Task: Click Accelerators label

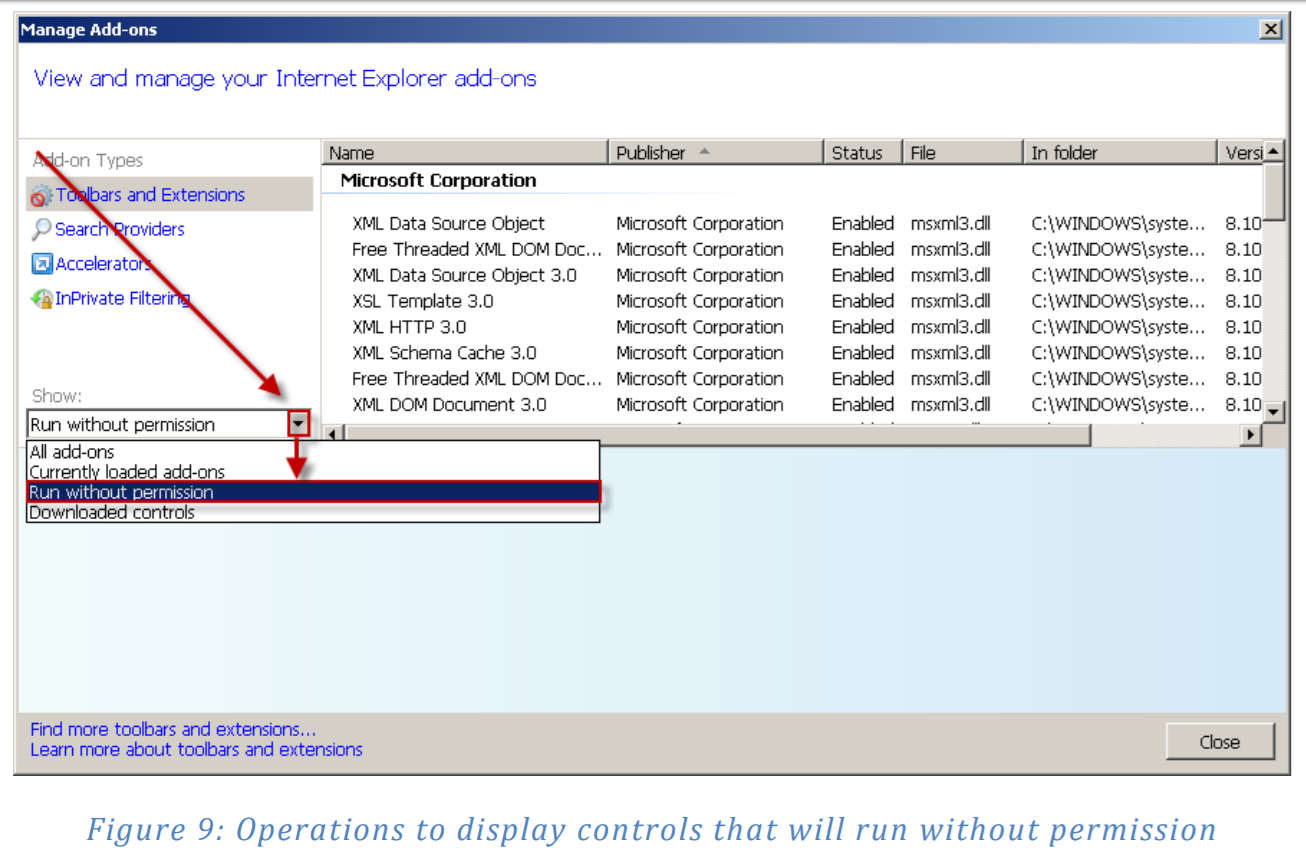Action: coord(104,264)
